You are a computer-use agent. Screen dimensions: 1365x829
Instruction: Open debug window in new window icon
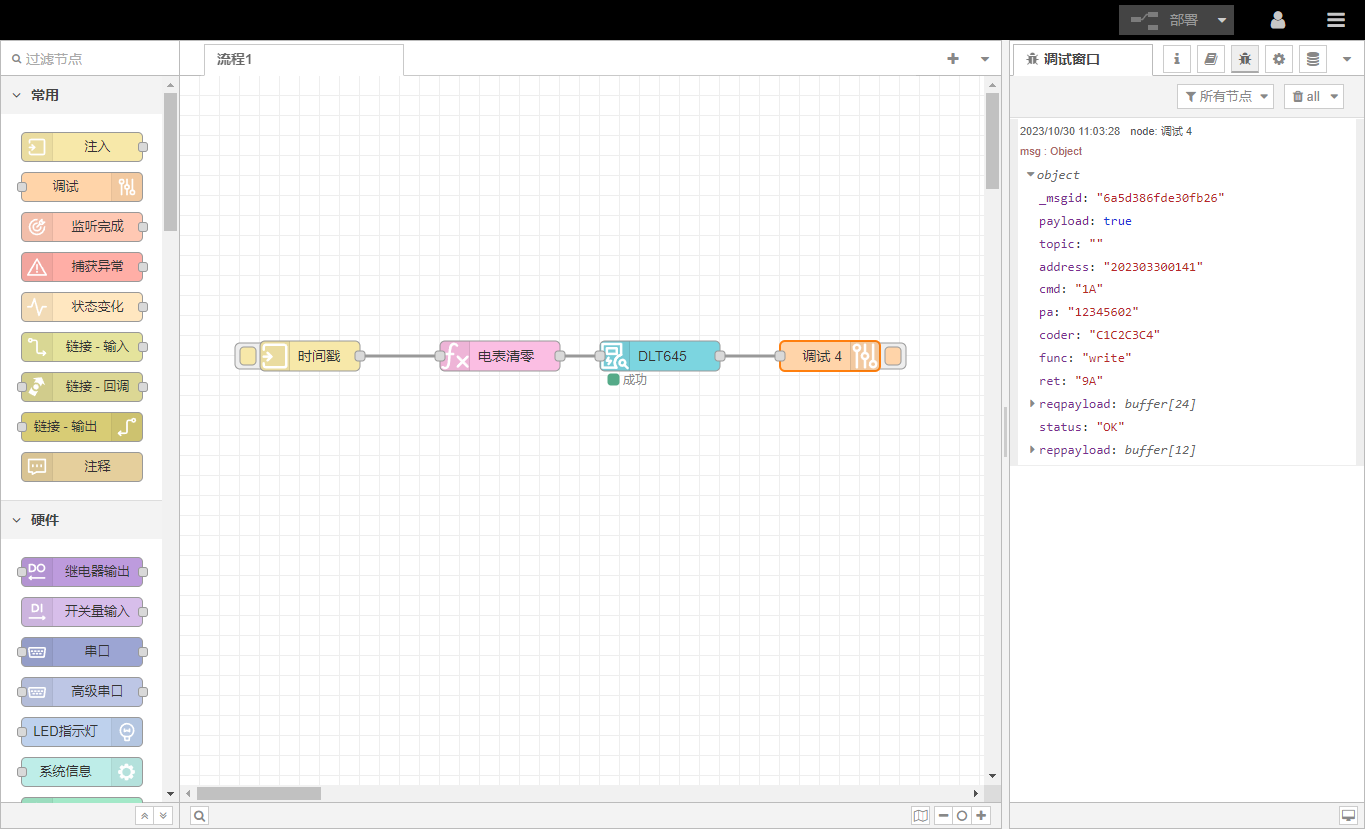1347,816
